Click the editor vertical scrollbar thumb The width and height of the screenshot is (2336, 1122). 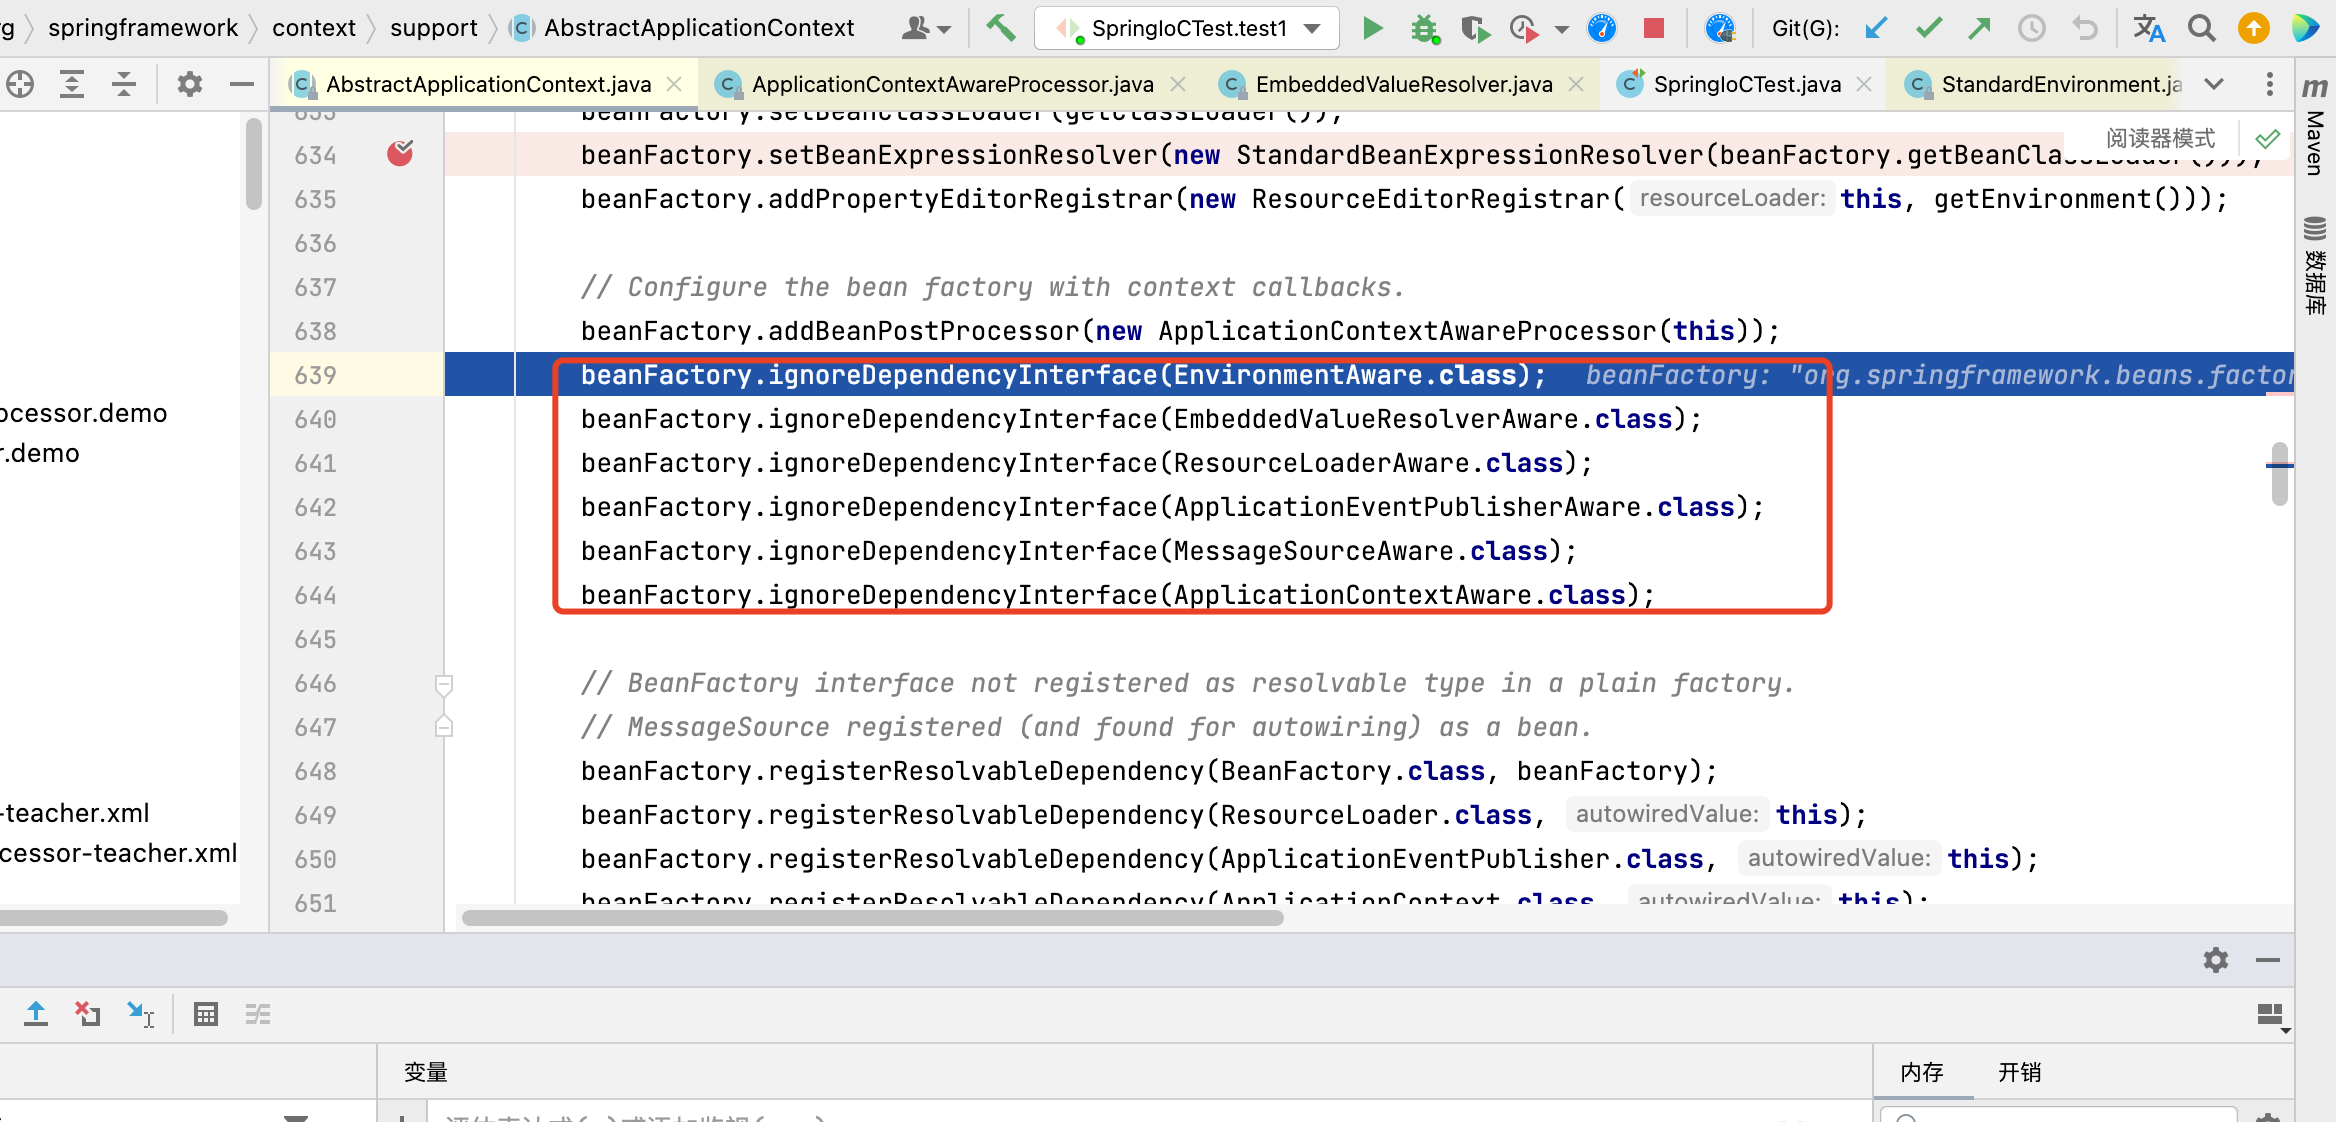click(x=2280, y=474)
